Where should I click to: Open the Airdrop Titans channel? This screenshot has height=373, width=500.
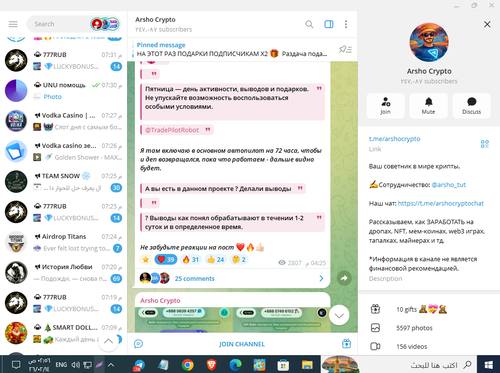coord(63,242)
